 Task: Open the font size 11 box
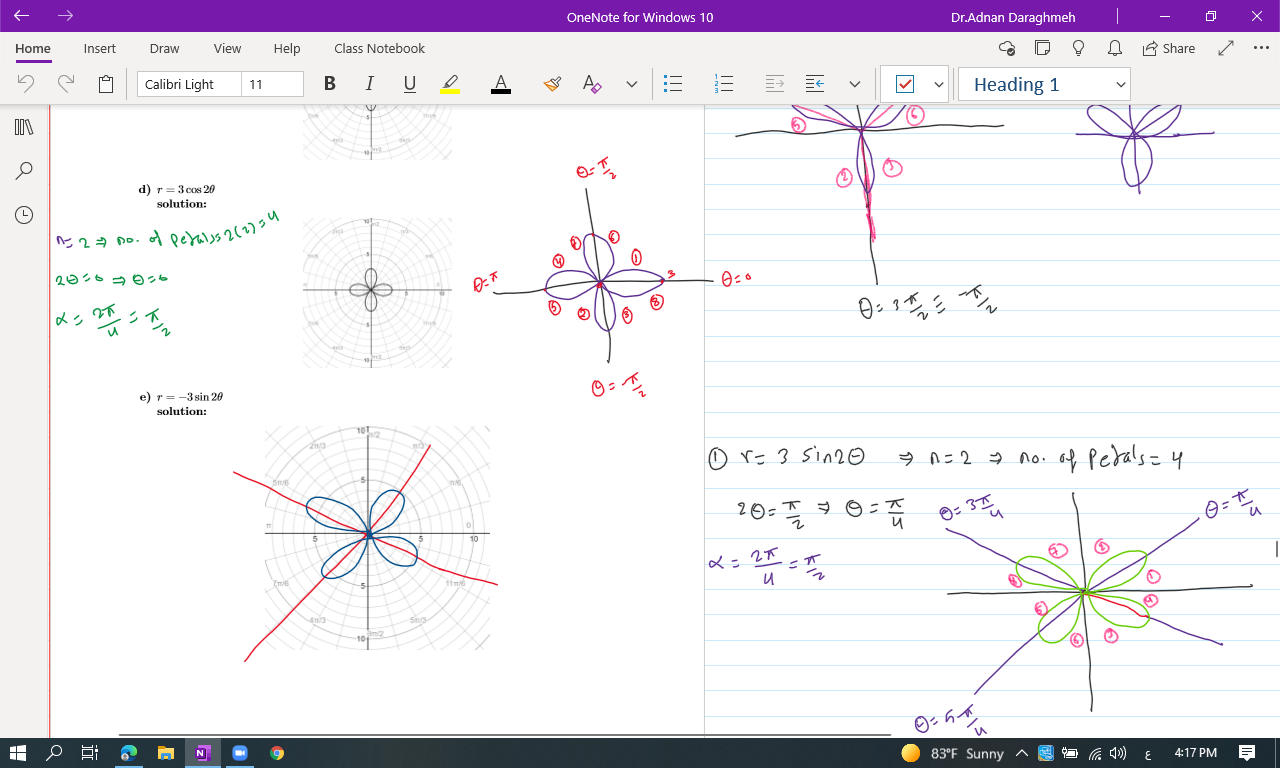click(x=272, y=84)
